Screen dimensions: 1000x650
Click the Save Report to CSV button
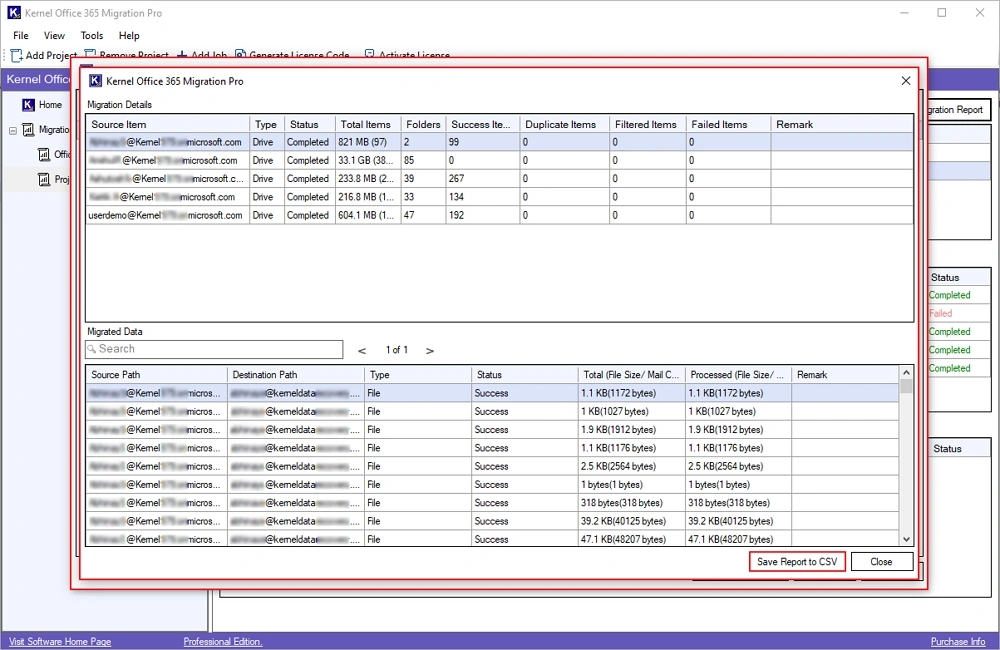pos(797,561)
